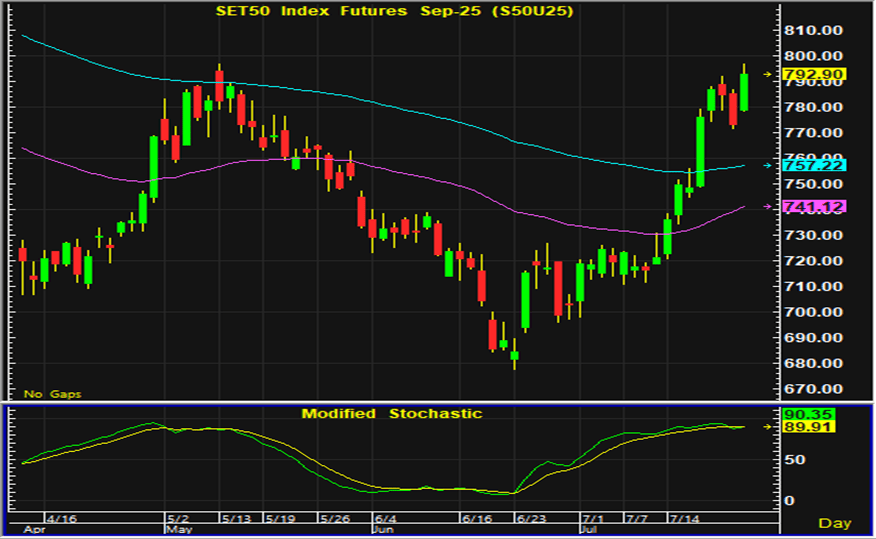Image resolution: width=876 pixels, height=539 pixels.
Task: Click the arrow marker beside 792.90
Action: (768, 74)
